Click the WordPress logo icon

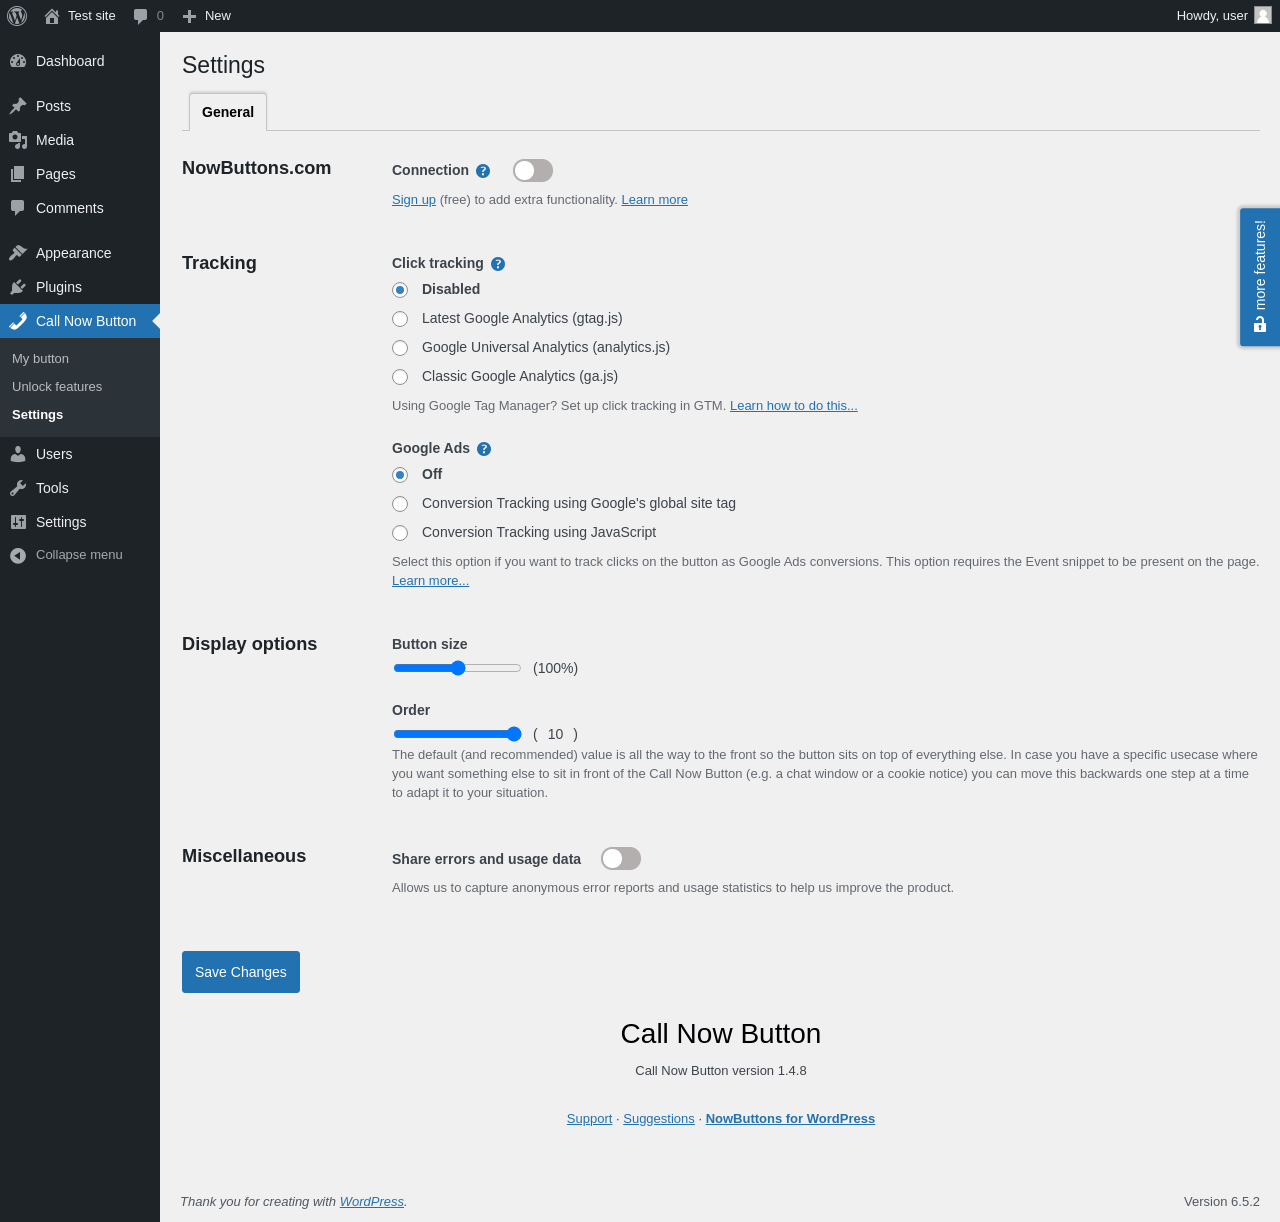(x=17, y=16)
